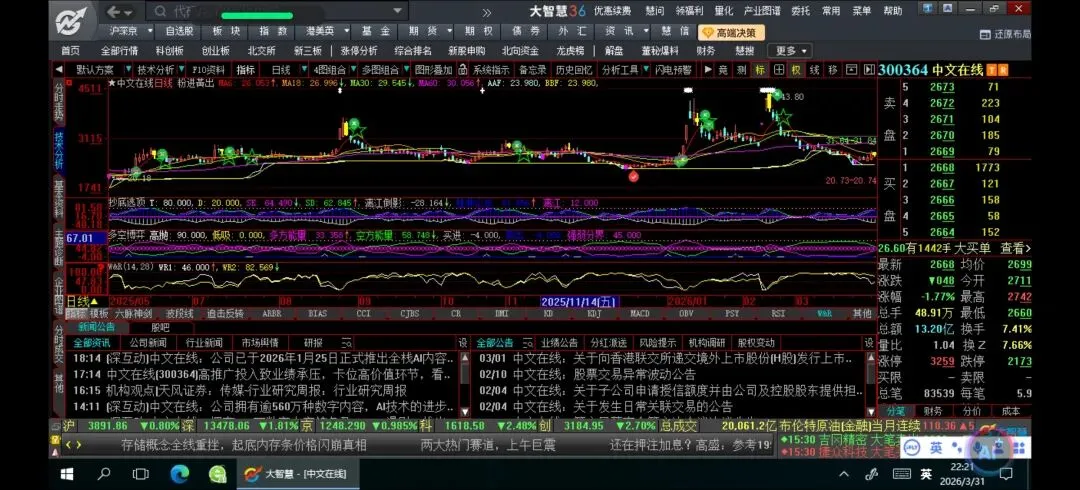
Task: Click the 自选股 button
Action: 178,31
